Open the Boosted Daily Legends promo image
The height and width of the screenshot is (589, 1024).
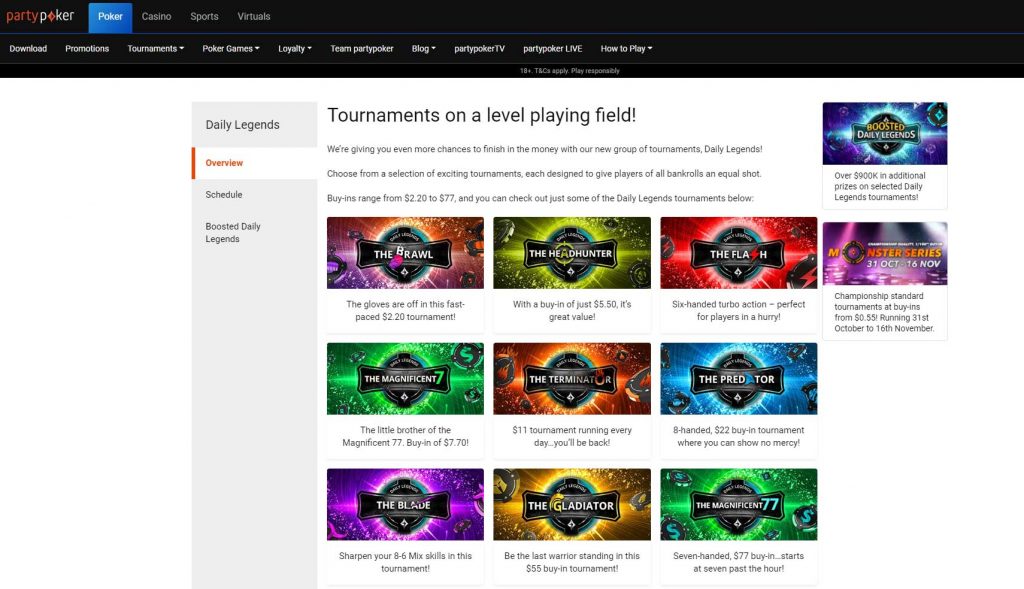(885, 133)
